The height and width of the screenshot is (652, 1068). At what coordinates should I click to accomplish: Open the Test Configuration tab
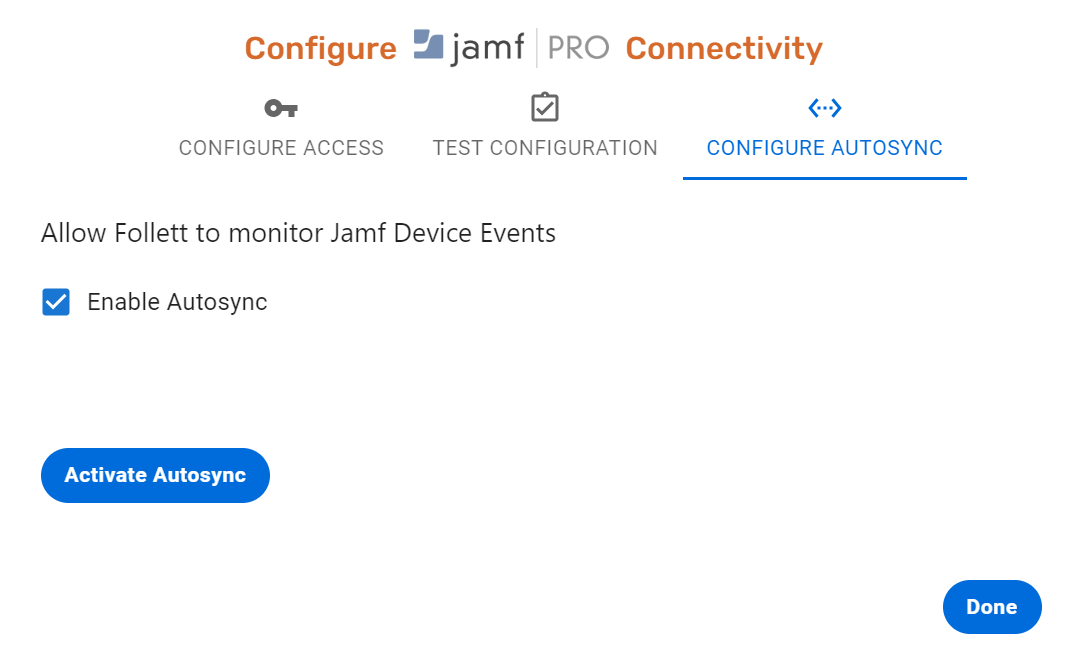[544, 147]
